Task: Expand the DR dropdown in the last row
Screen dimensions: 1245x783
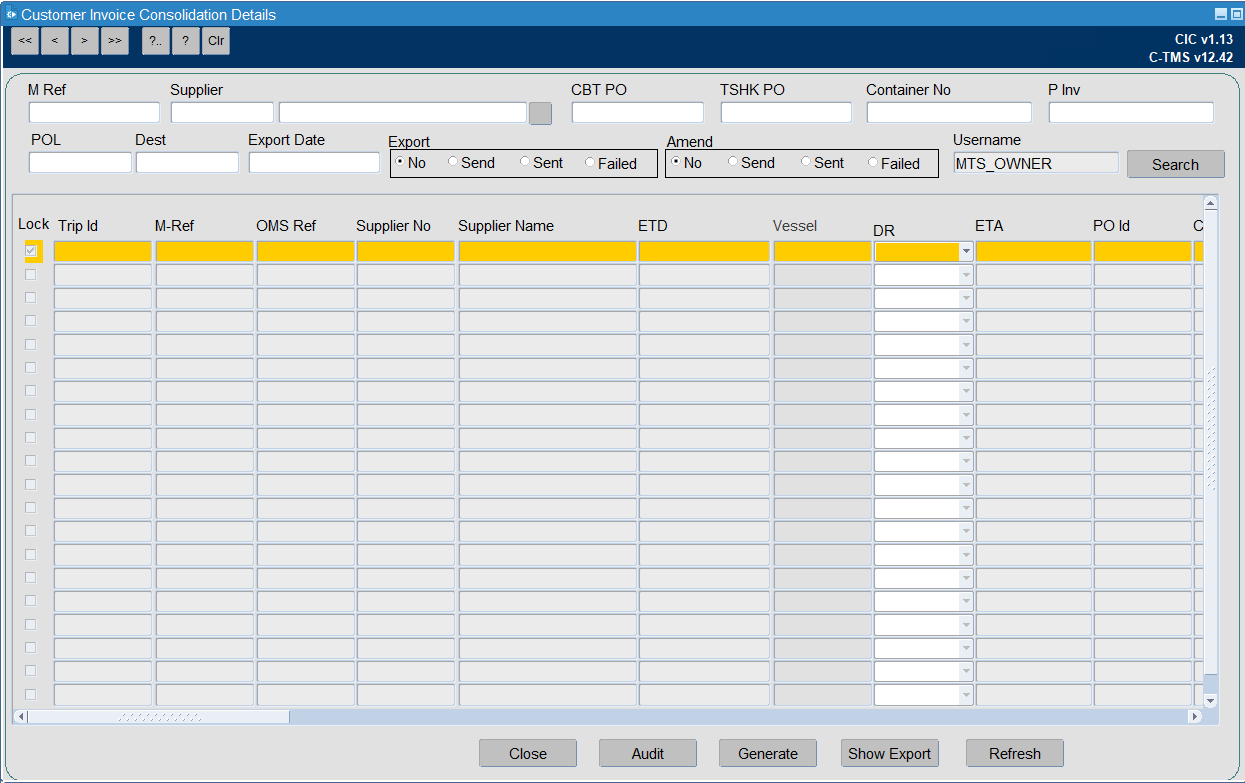Action: pos(966,695)
